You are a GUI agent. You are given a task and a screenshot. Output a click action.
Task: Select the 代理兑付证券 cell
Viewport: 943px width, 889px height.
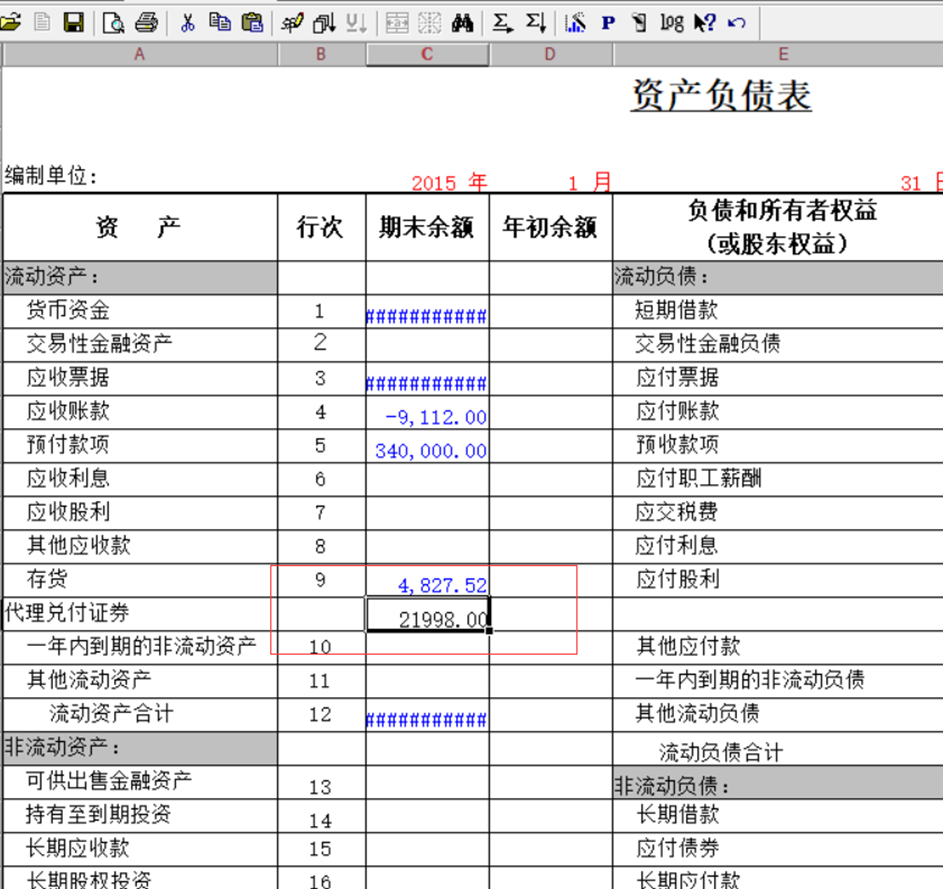(x=140, y=614)
